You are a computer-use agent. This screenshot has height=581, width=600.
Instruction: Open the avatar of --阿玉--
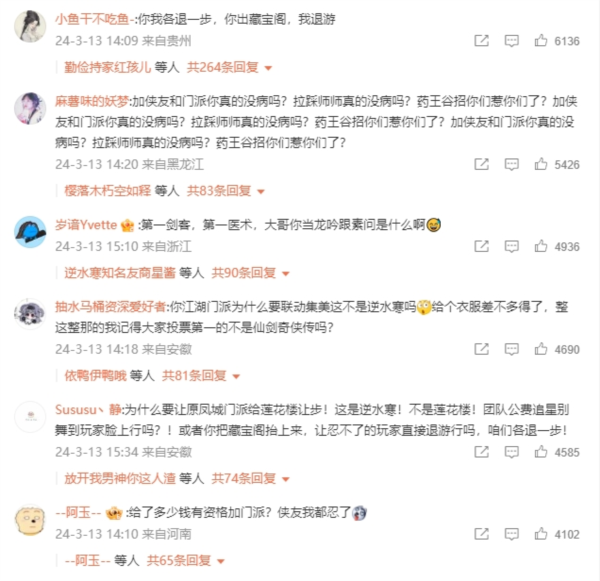click(x=30, y=520)
